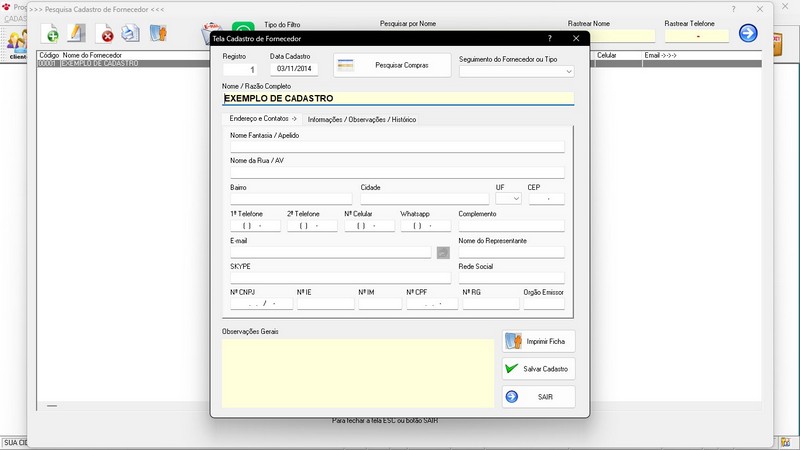Click the SKYPE input field
800x450 pixels.
tap(340, 278)
